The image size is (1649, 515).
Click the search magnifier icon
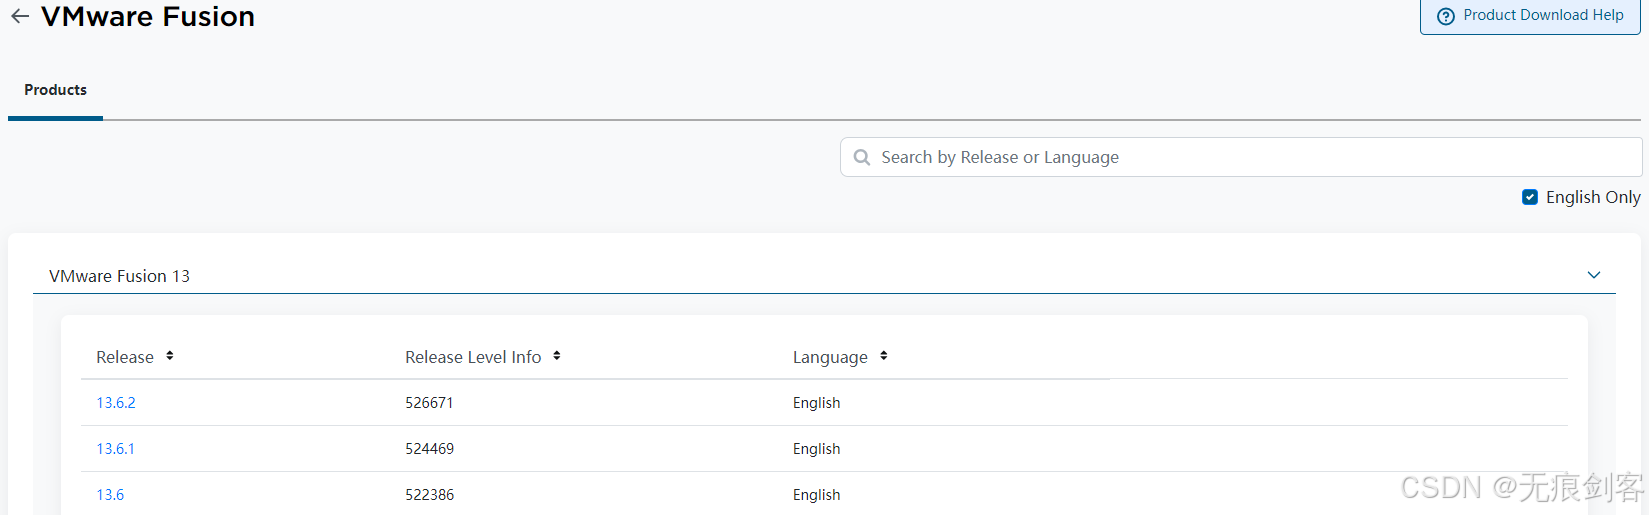(861, 157)
